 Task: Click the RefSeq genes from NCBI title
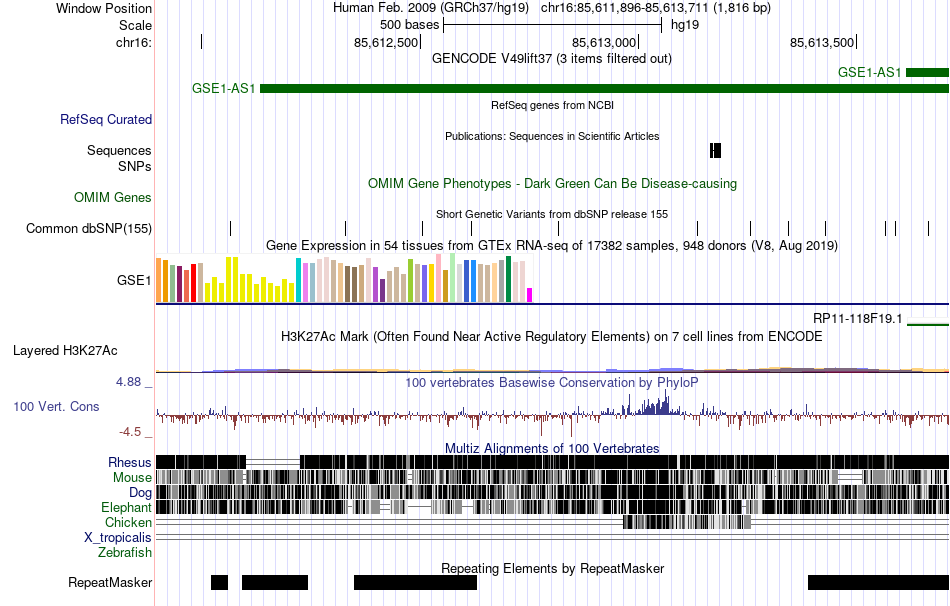coord(552,105)
